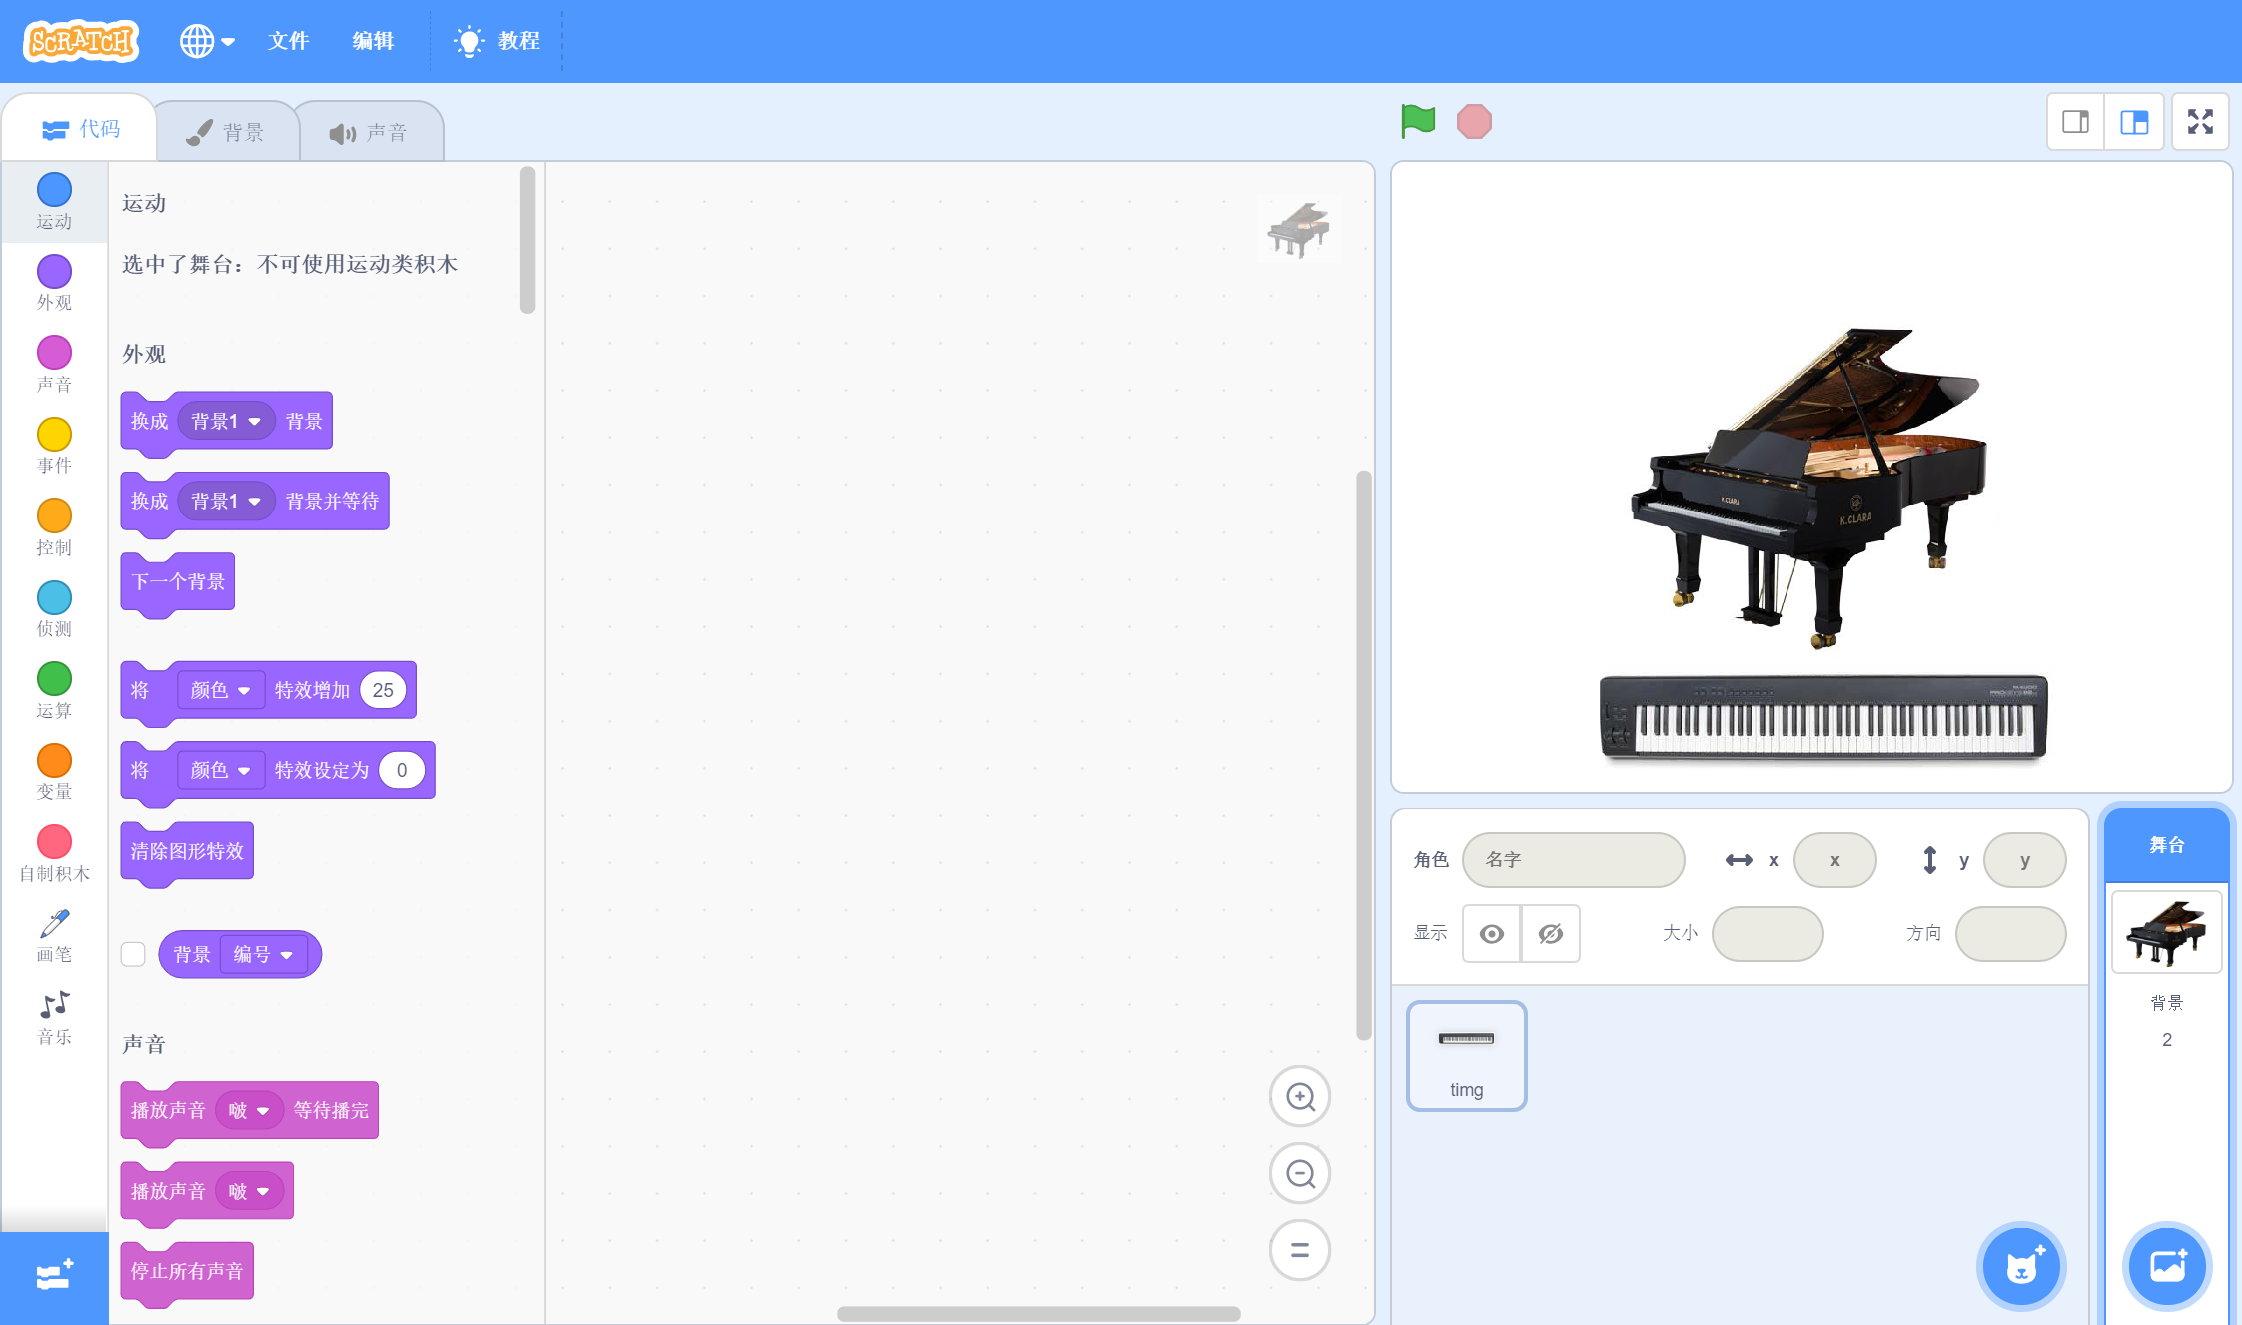2242x1325 pixels.
Task: Switch to the 声音 tab
Action: tap(369, 133)
